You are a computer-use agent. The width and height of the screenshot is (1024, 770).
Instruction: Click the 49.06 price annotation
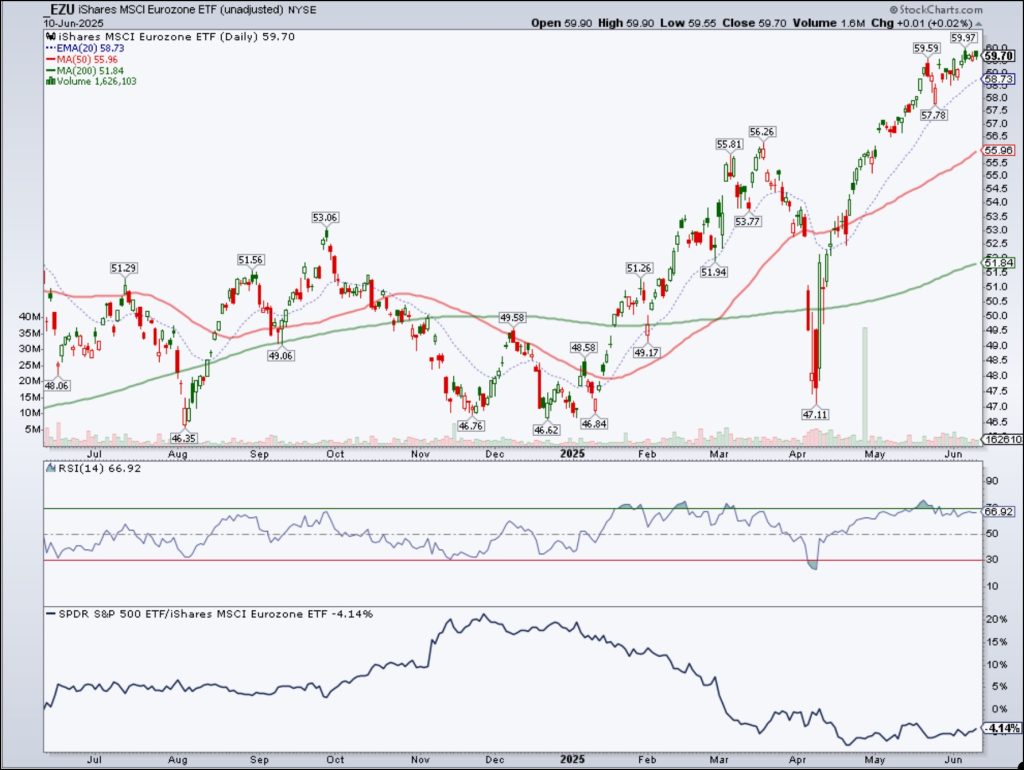[x=281, y=356]
